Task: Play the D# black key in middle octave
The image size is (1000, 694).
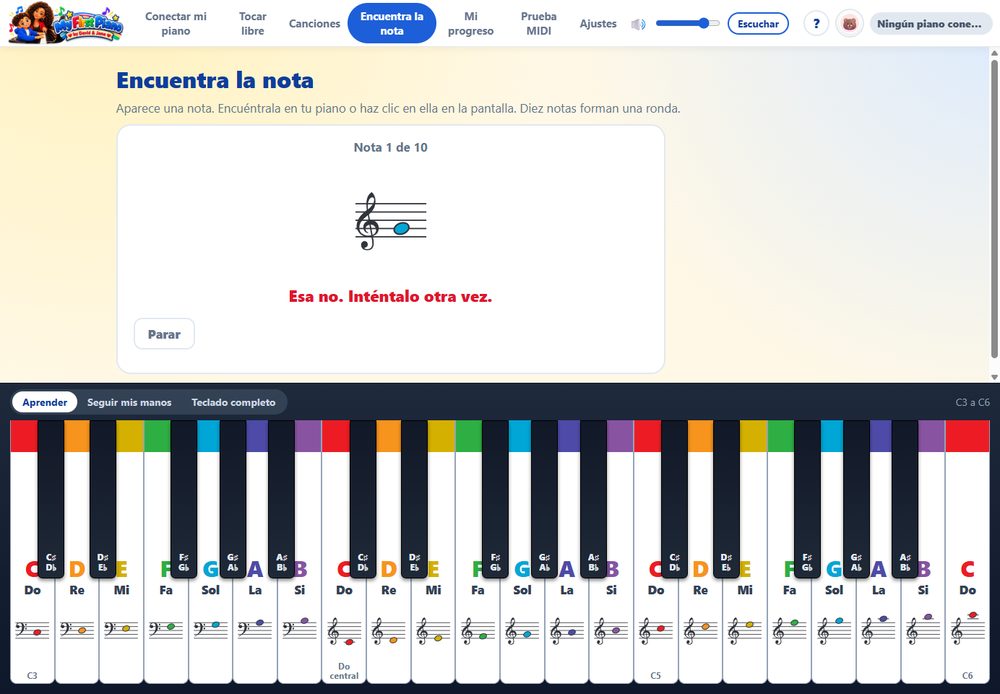Action: (x=415, y=498)
